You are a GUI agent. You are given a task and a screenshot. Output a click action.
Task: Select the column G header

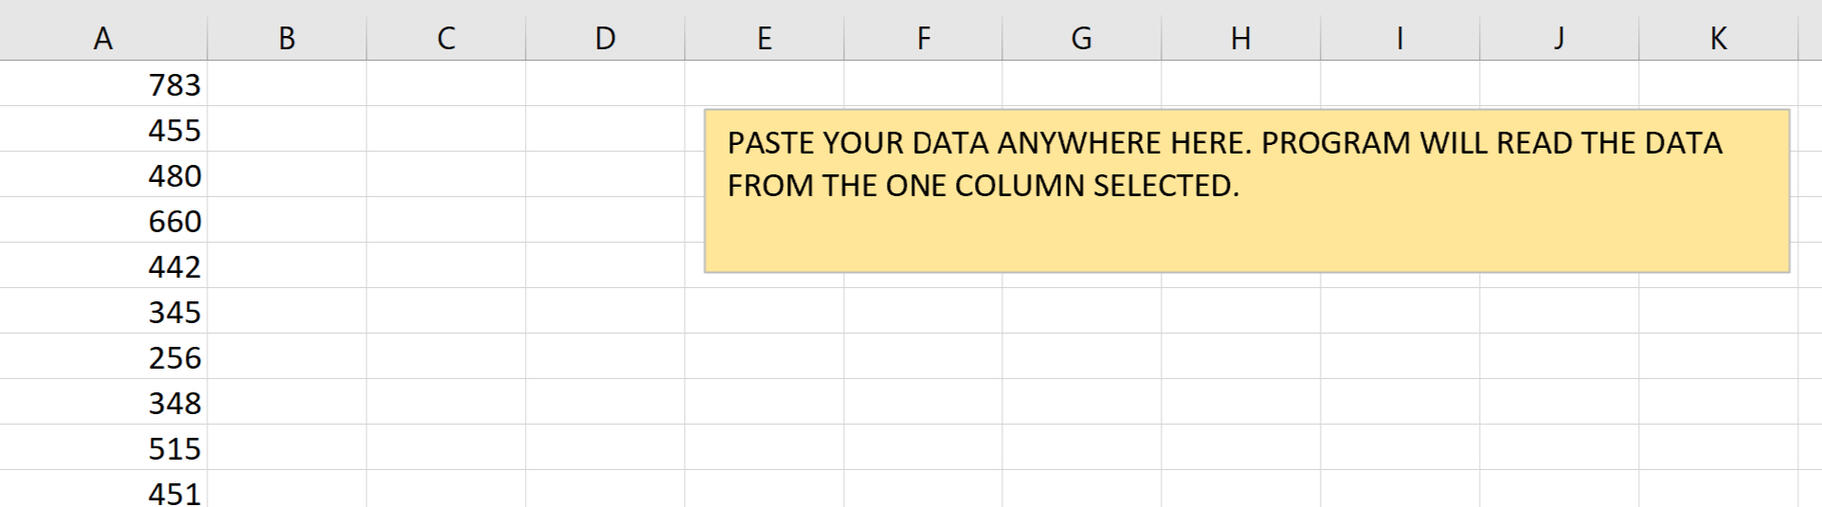click(1082, 38)
